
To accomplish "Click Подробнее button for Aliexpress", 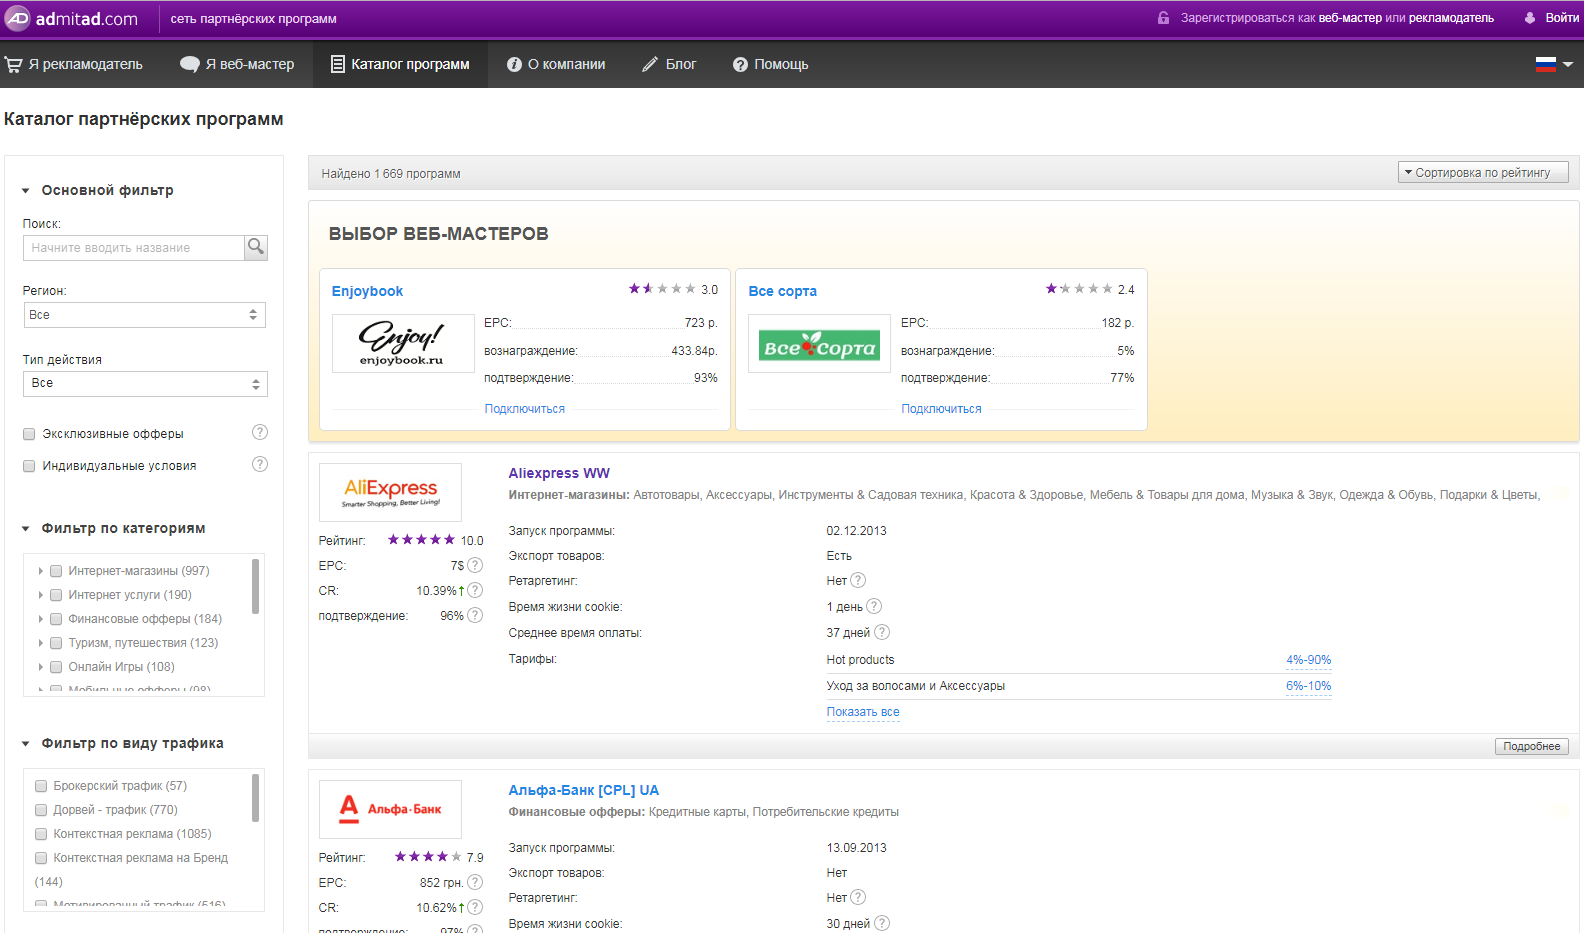I will click(1531, 746).
